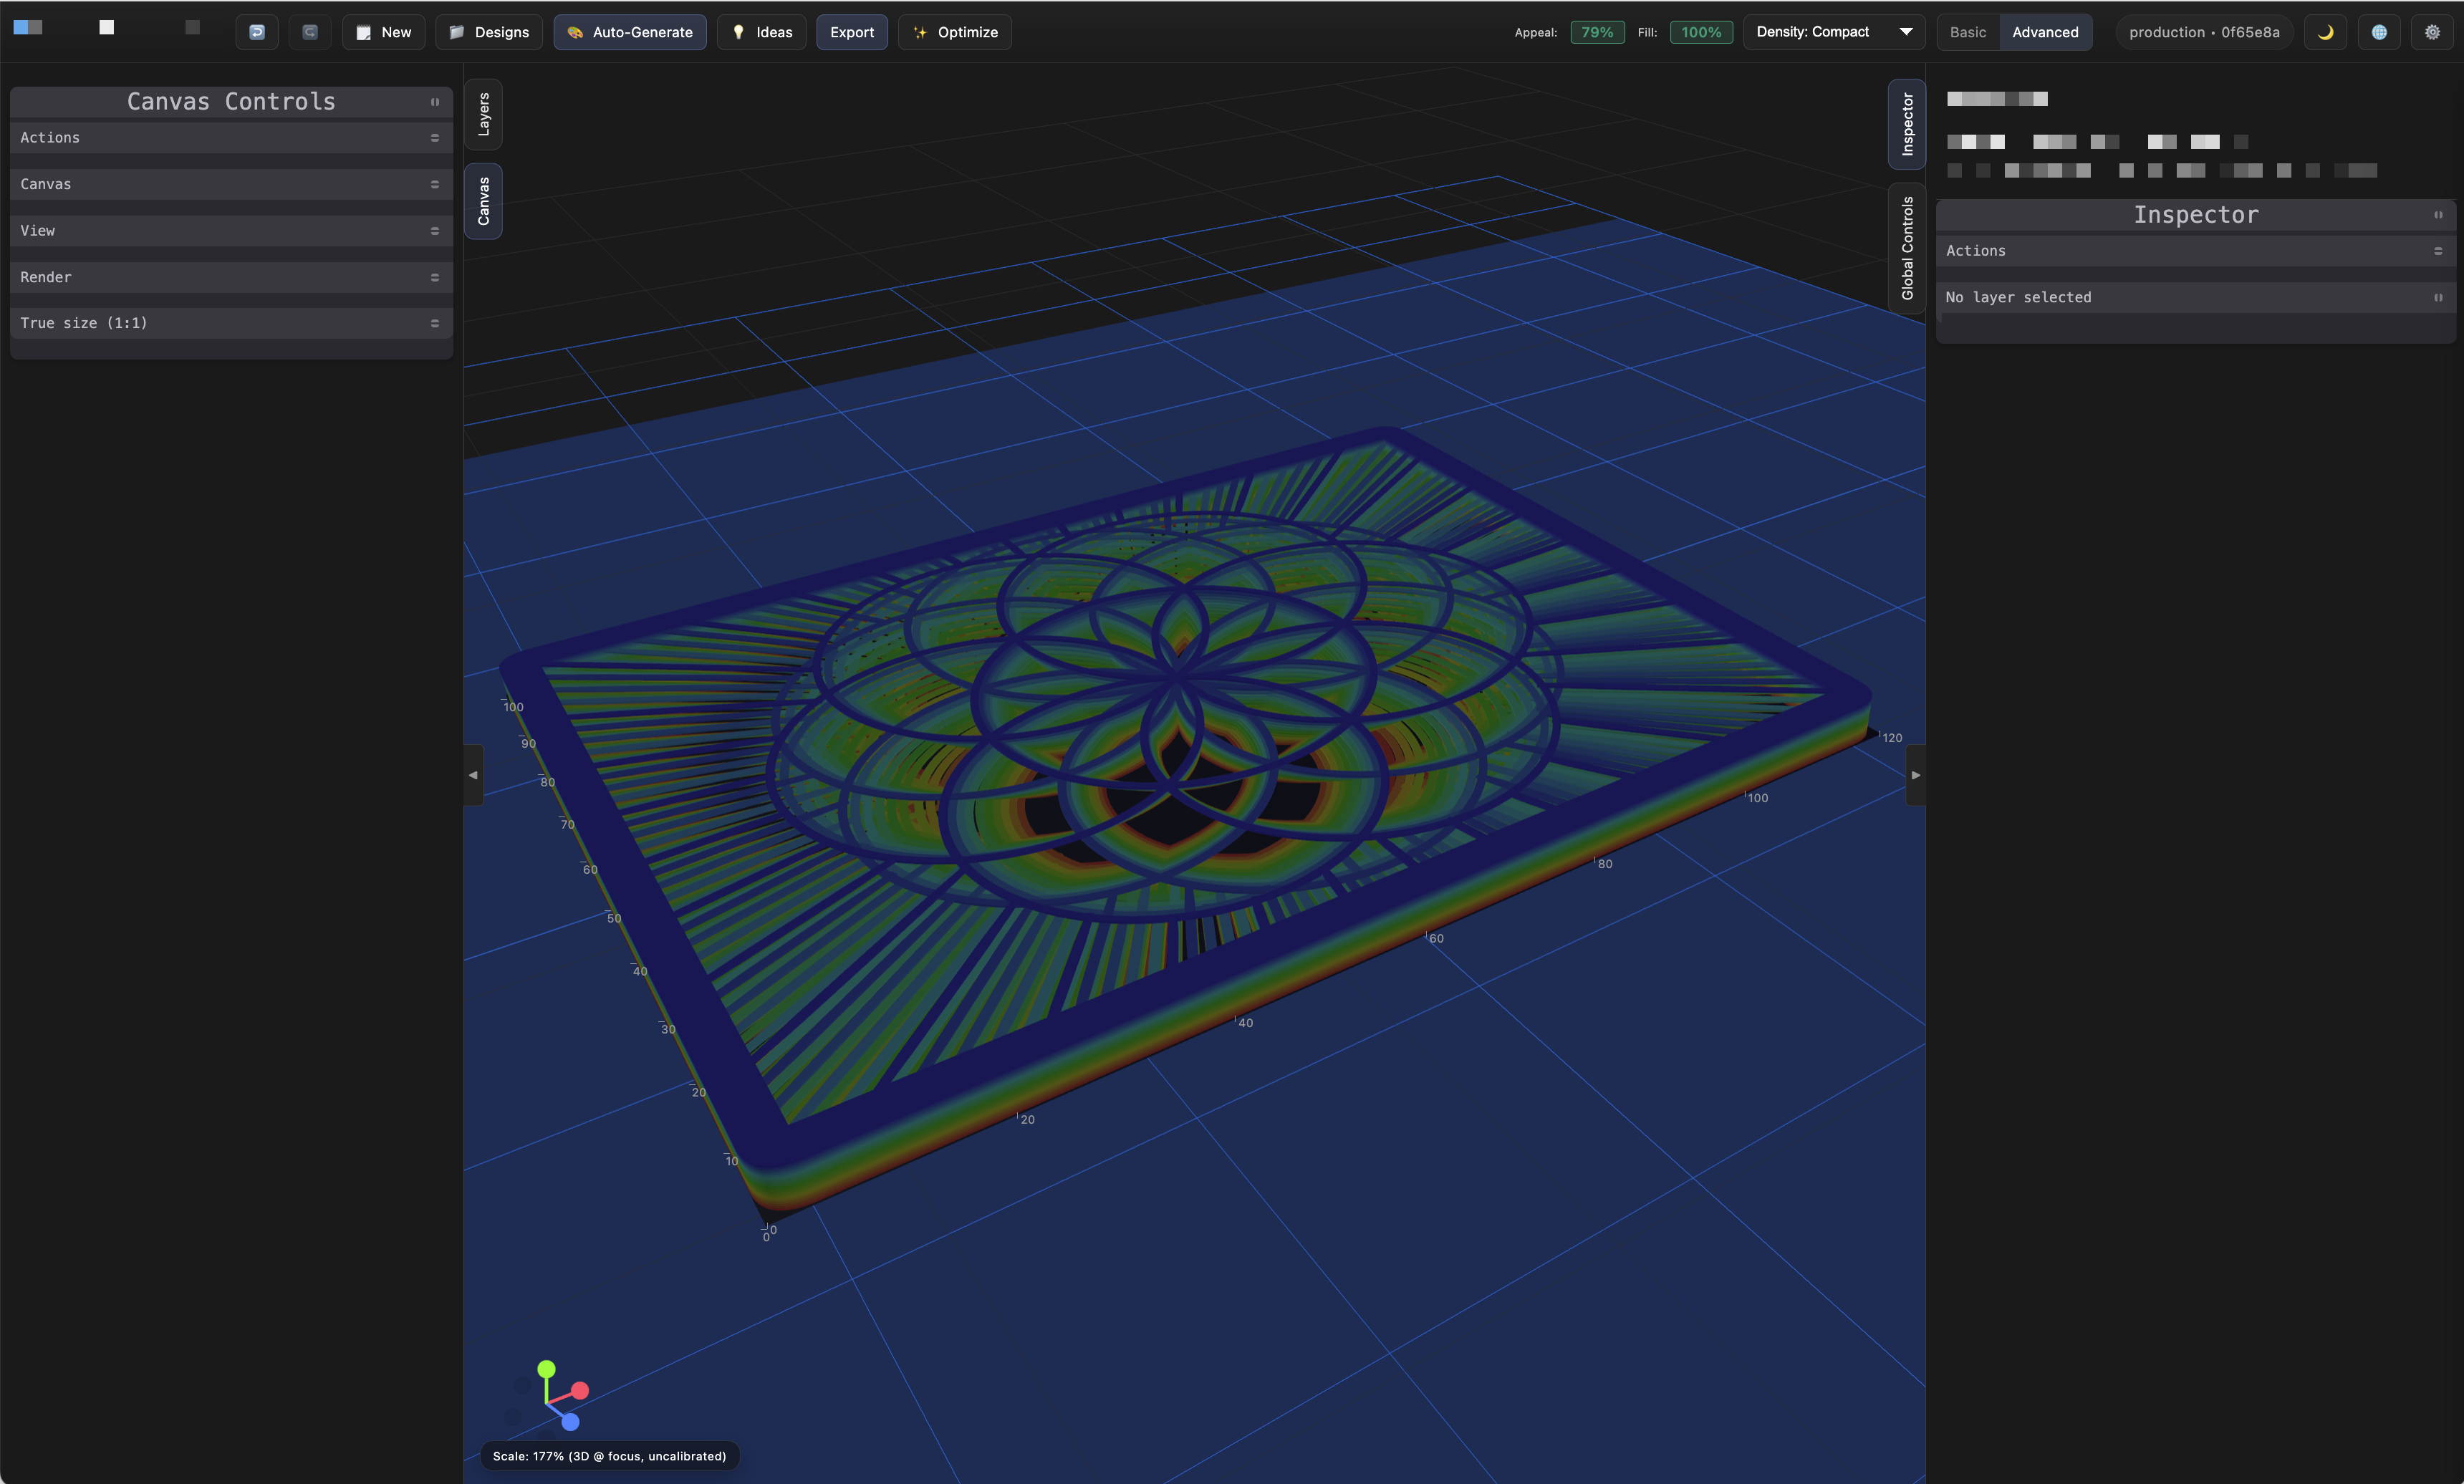The width and height of the screenshot is (2464, 1484).
Task: Click the Export button
Action: 851,32
